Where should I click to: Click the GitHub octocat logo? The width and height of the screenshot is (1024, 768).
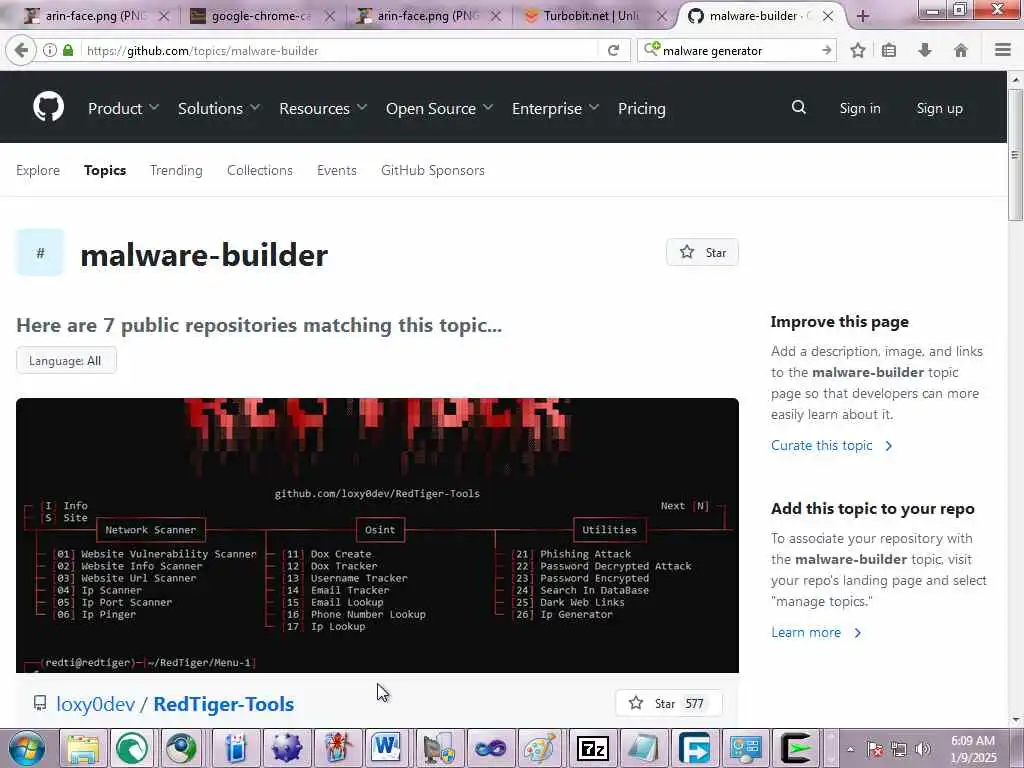click(49, 106)
